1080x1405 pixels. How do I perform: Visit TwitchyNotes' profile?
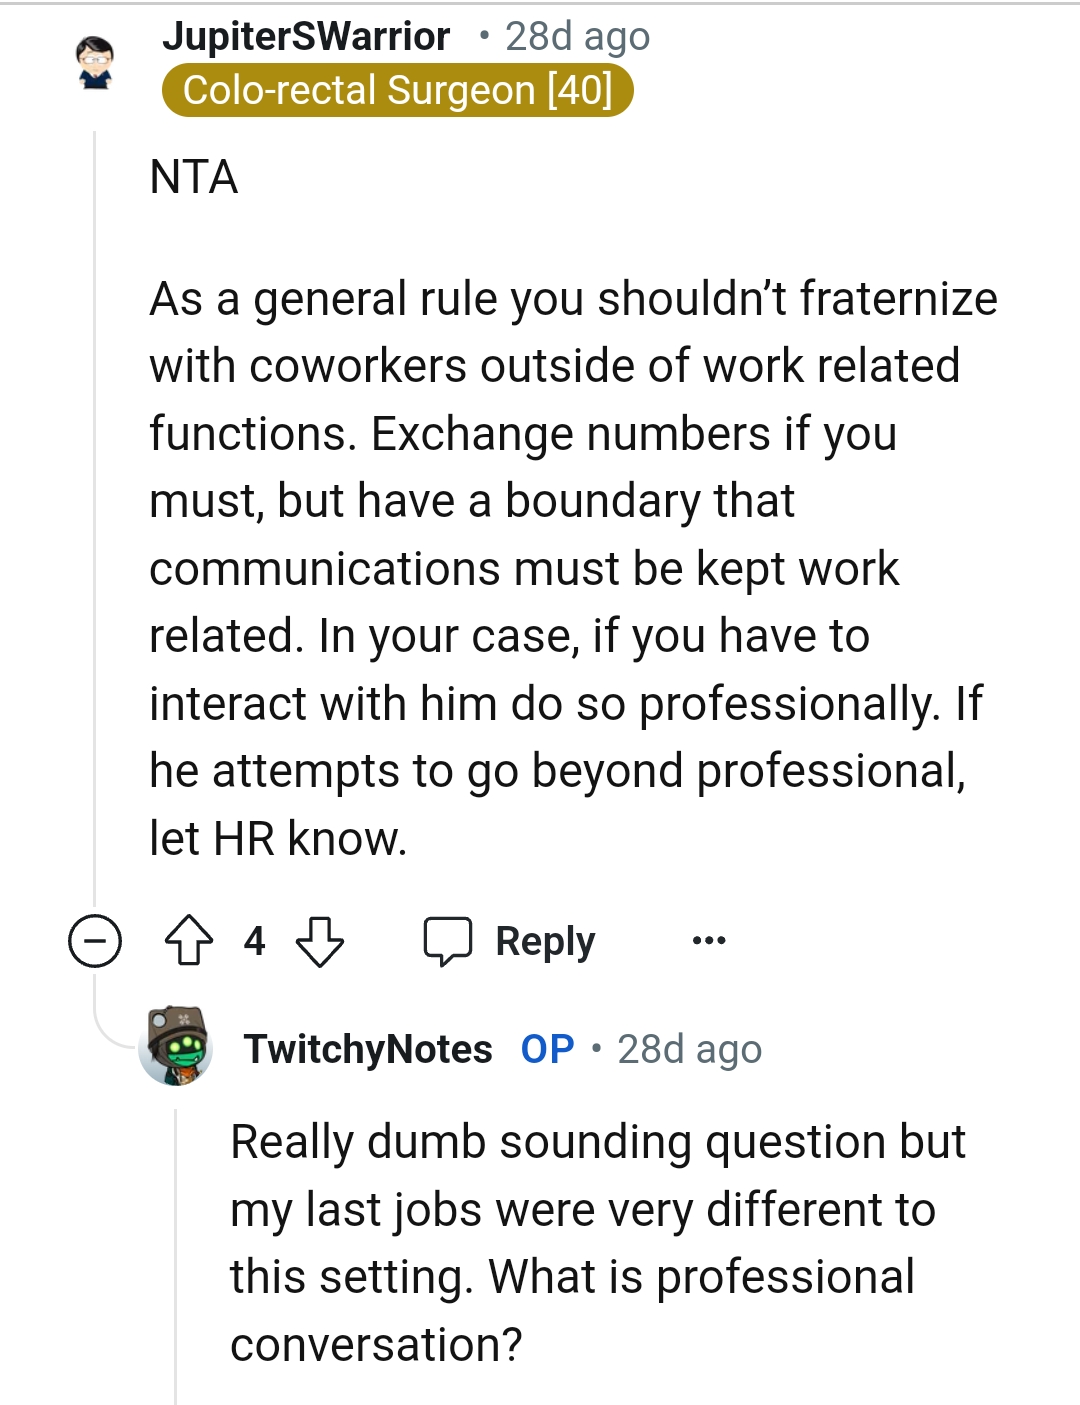[367, 1048]
